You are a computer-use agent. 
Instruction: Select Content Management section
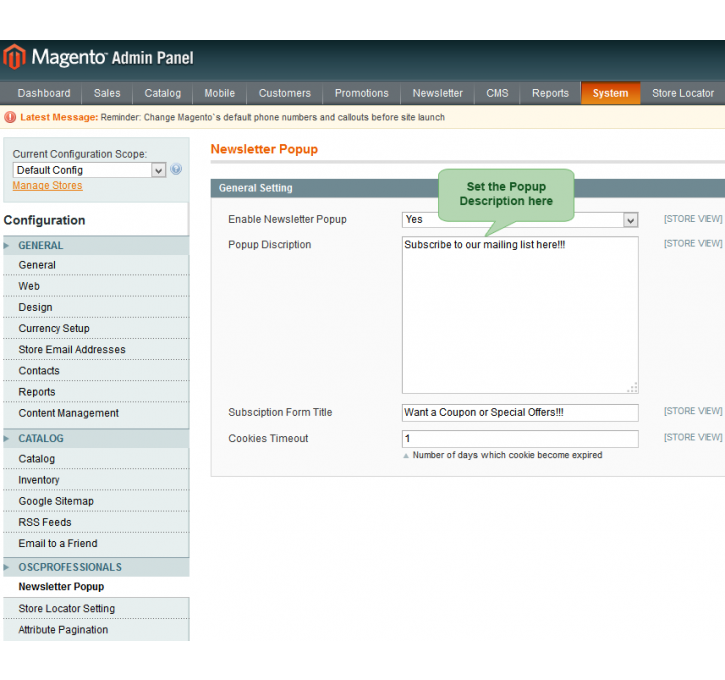point(96,413)
